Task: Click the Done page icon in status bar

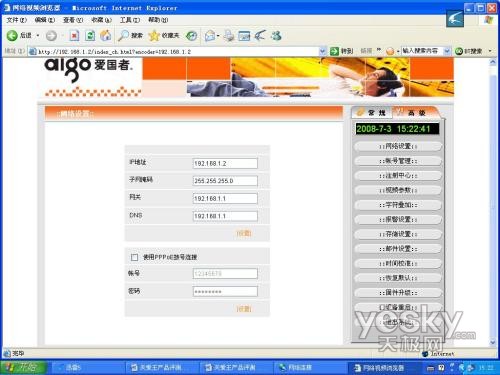Action: (x=7, y=353)
